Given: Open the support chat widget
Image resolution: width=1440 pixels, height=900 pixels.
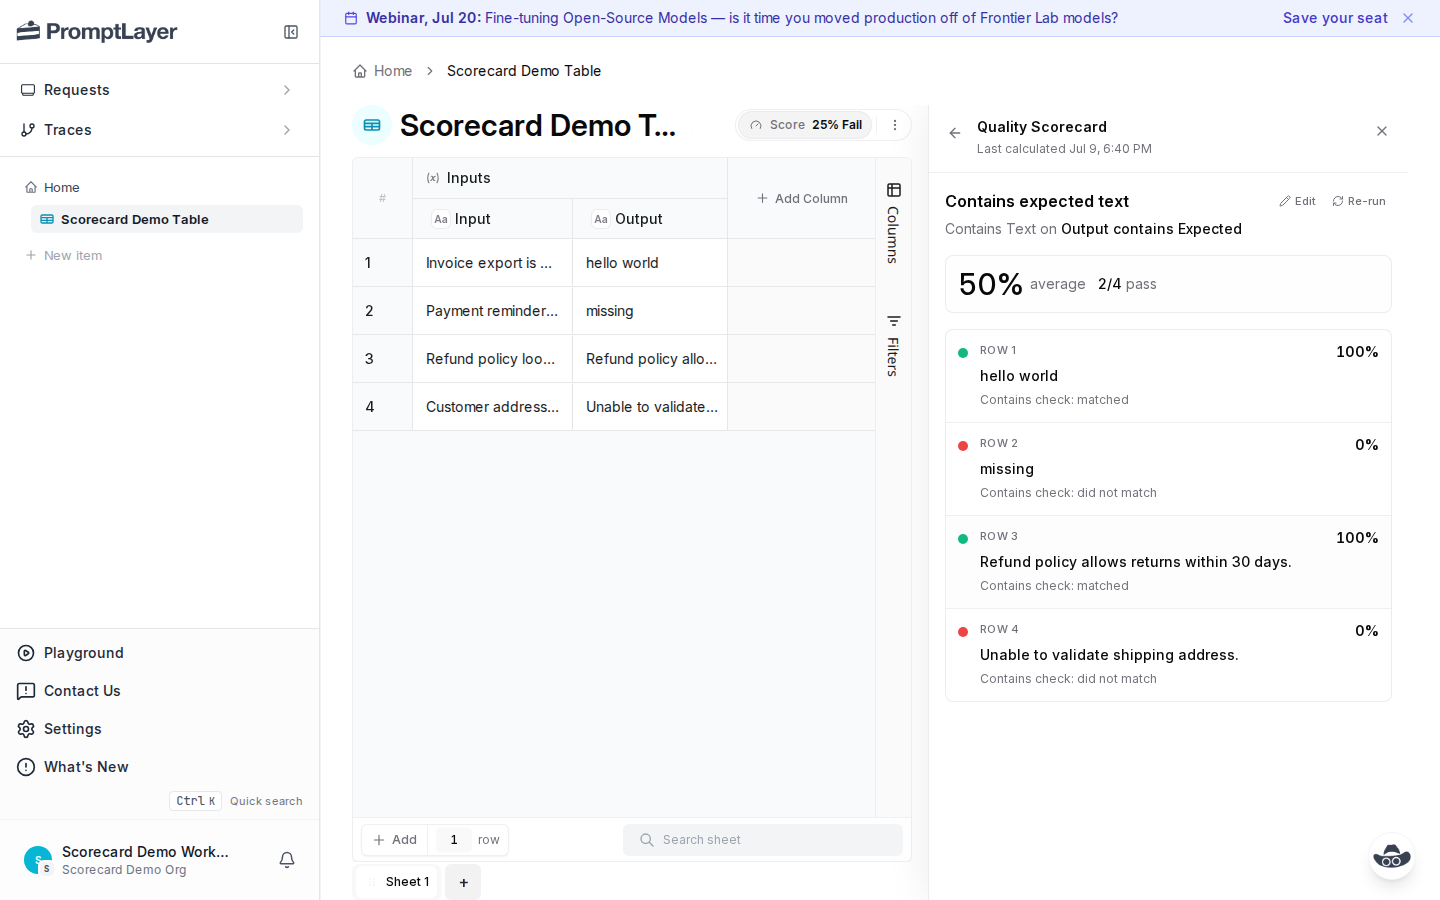Looking at the screenshot, I should pos(1392,857).
